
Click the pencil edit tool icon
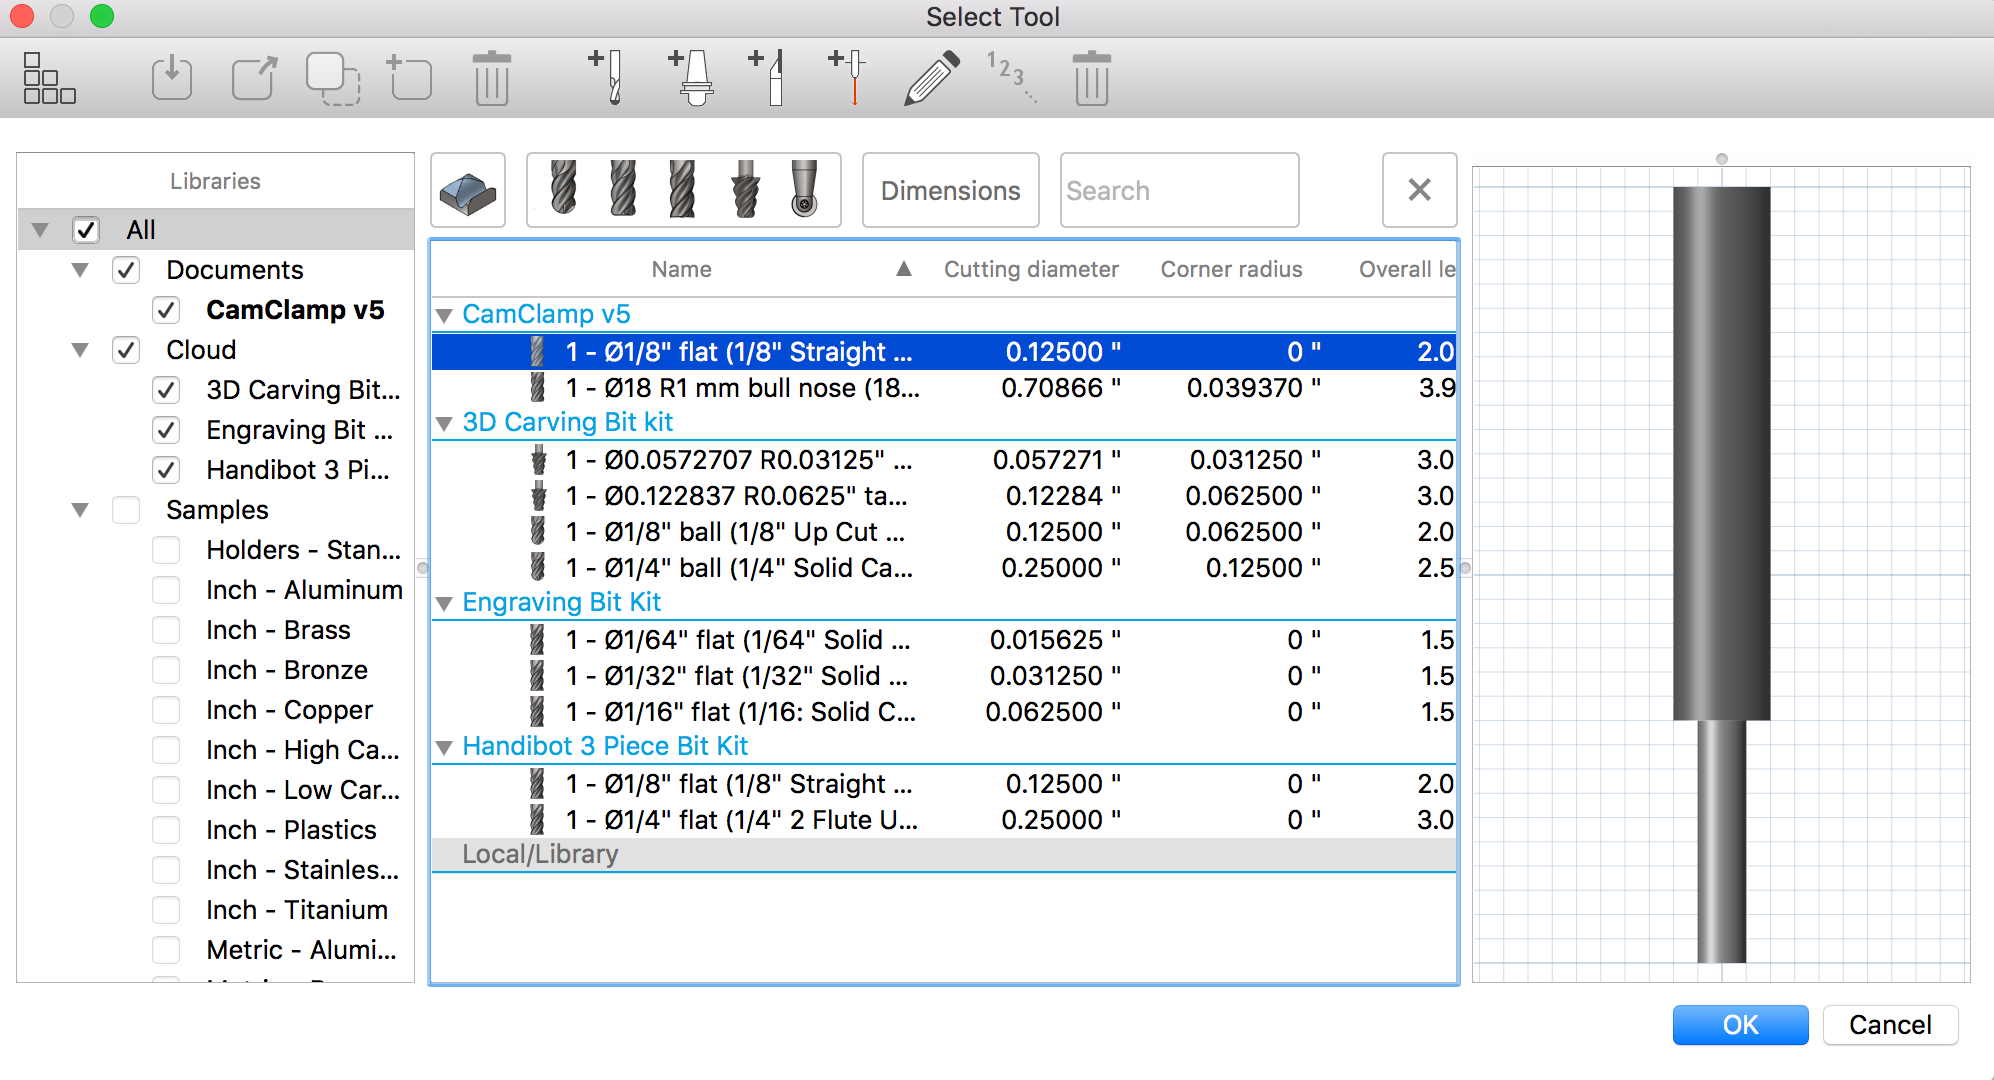pos(931,78)
